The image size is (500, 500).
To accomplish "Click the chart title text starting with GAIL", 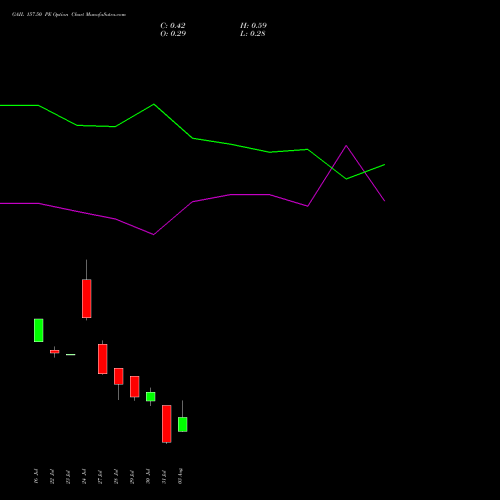I will click(x=69, y=15).
